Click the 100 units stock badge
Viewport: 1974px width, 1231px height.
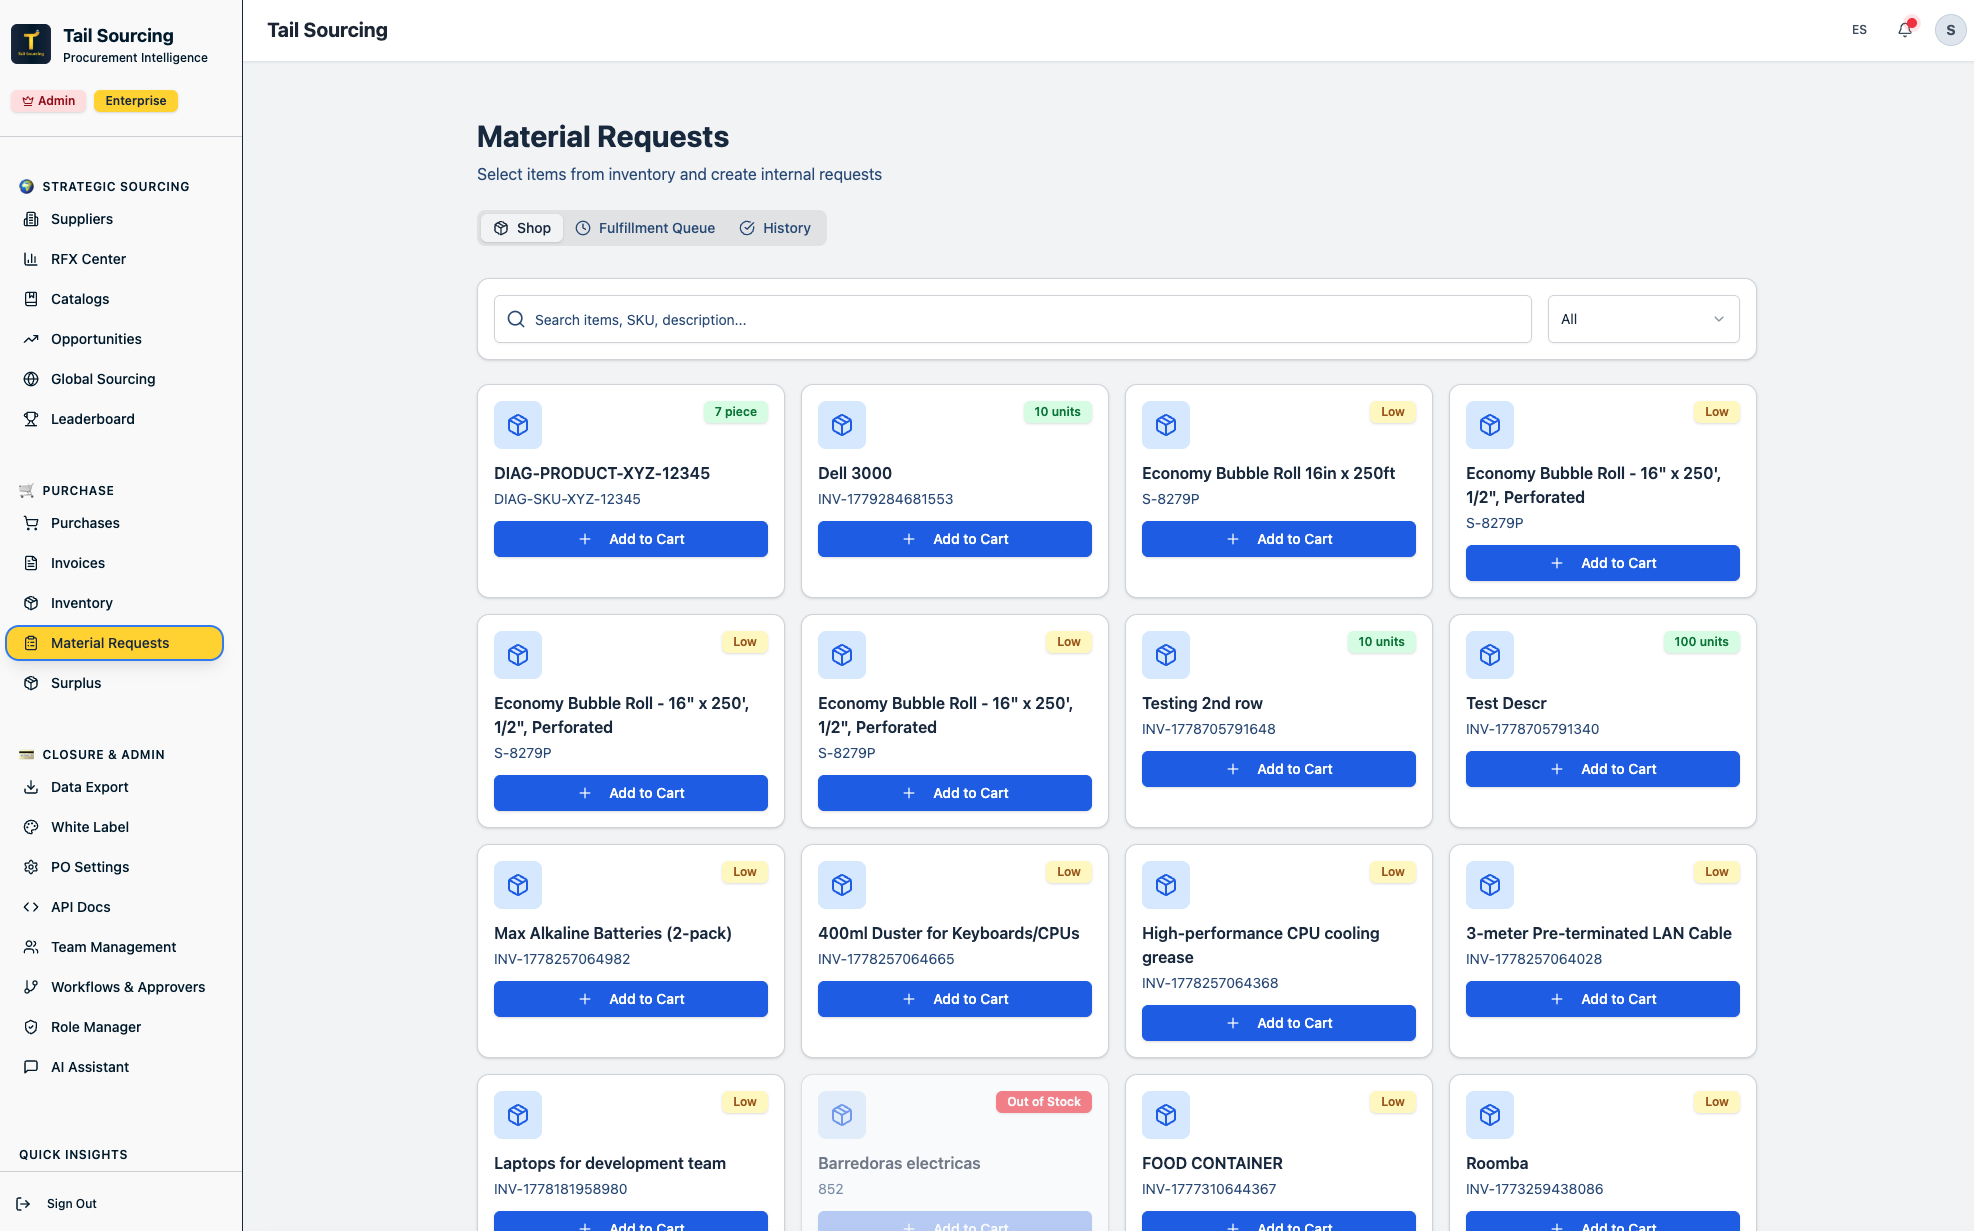[1701, 642]
